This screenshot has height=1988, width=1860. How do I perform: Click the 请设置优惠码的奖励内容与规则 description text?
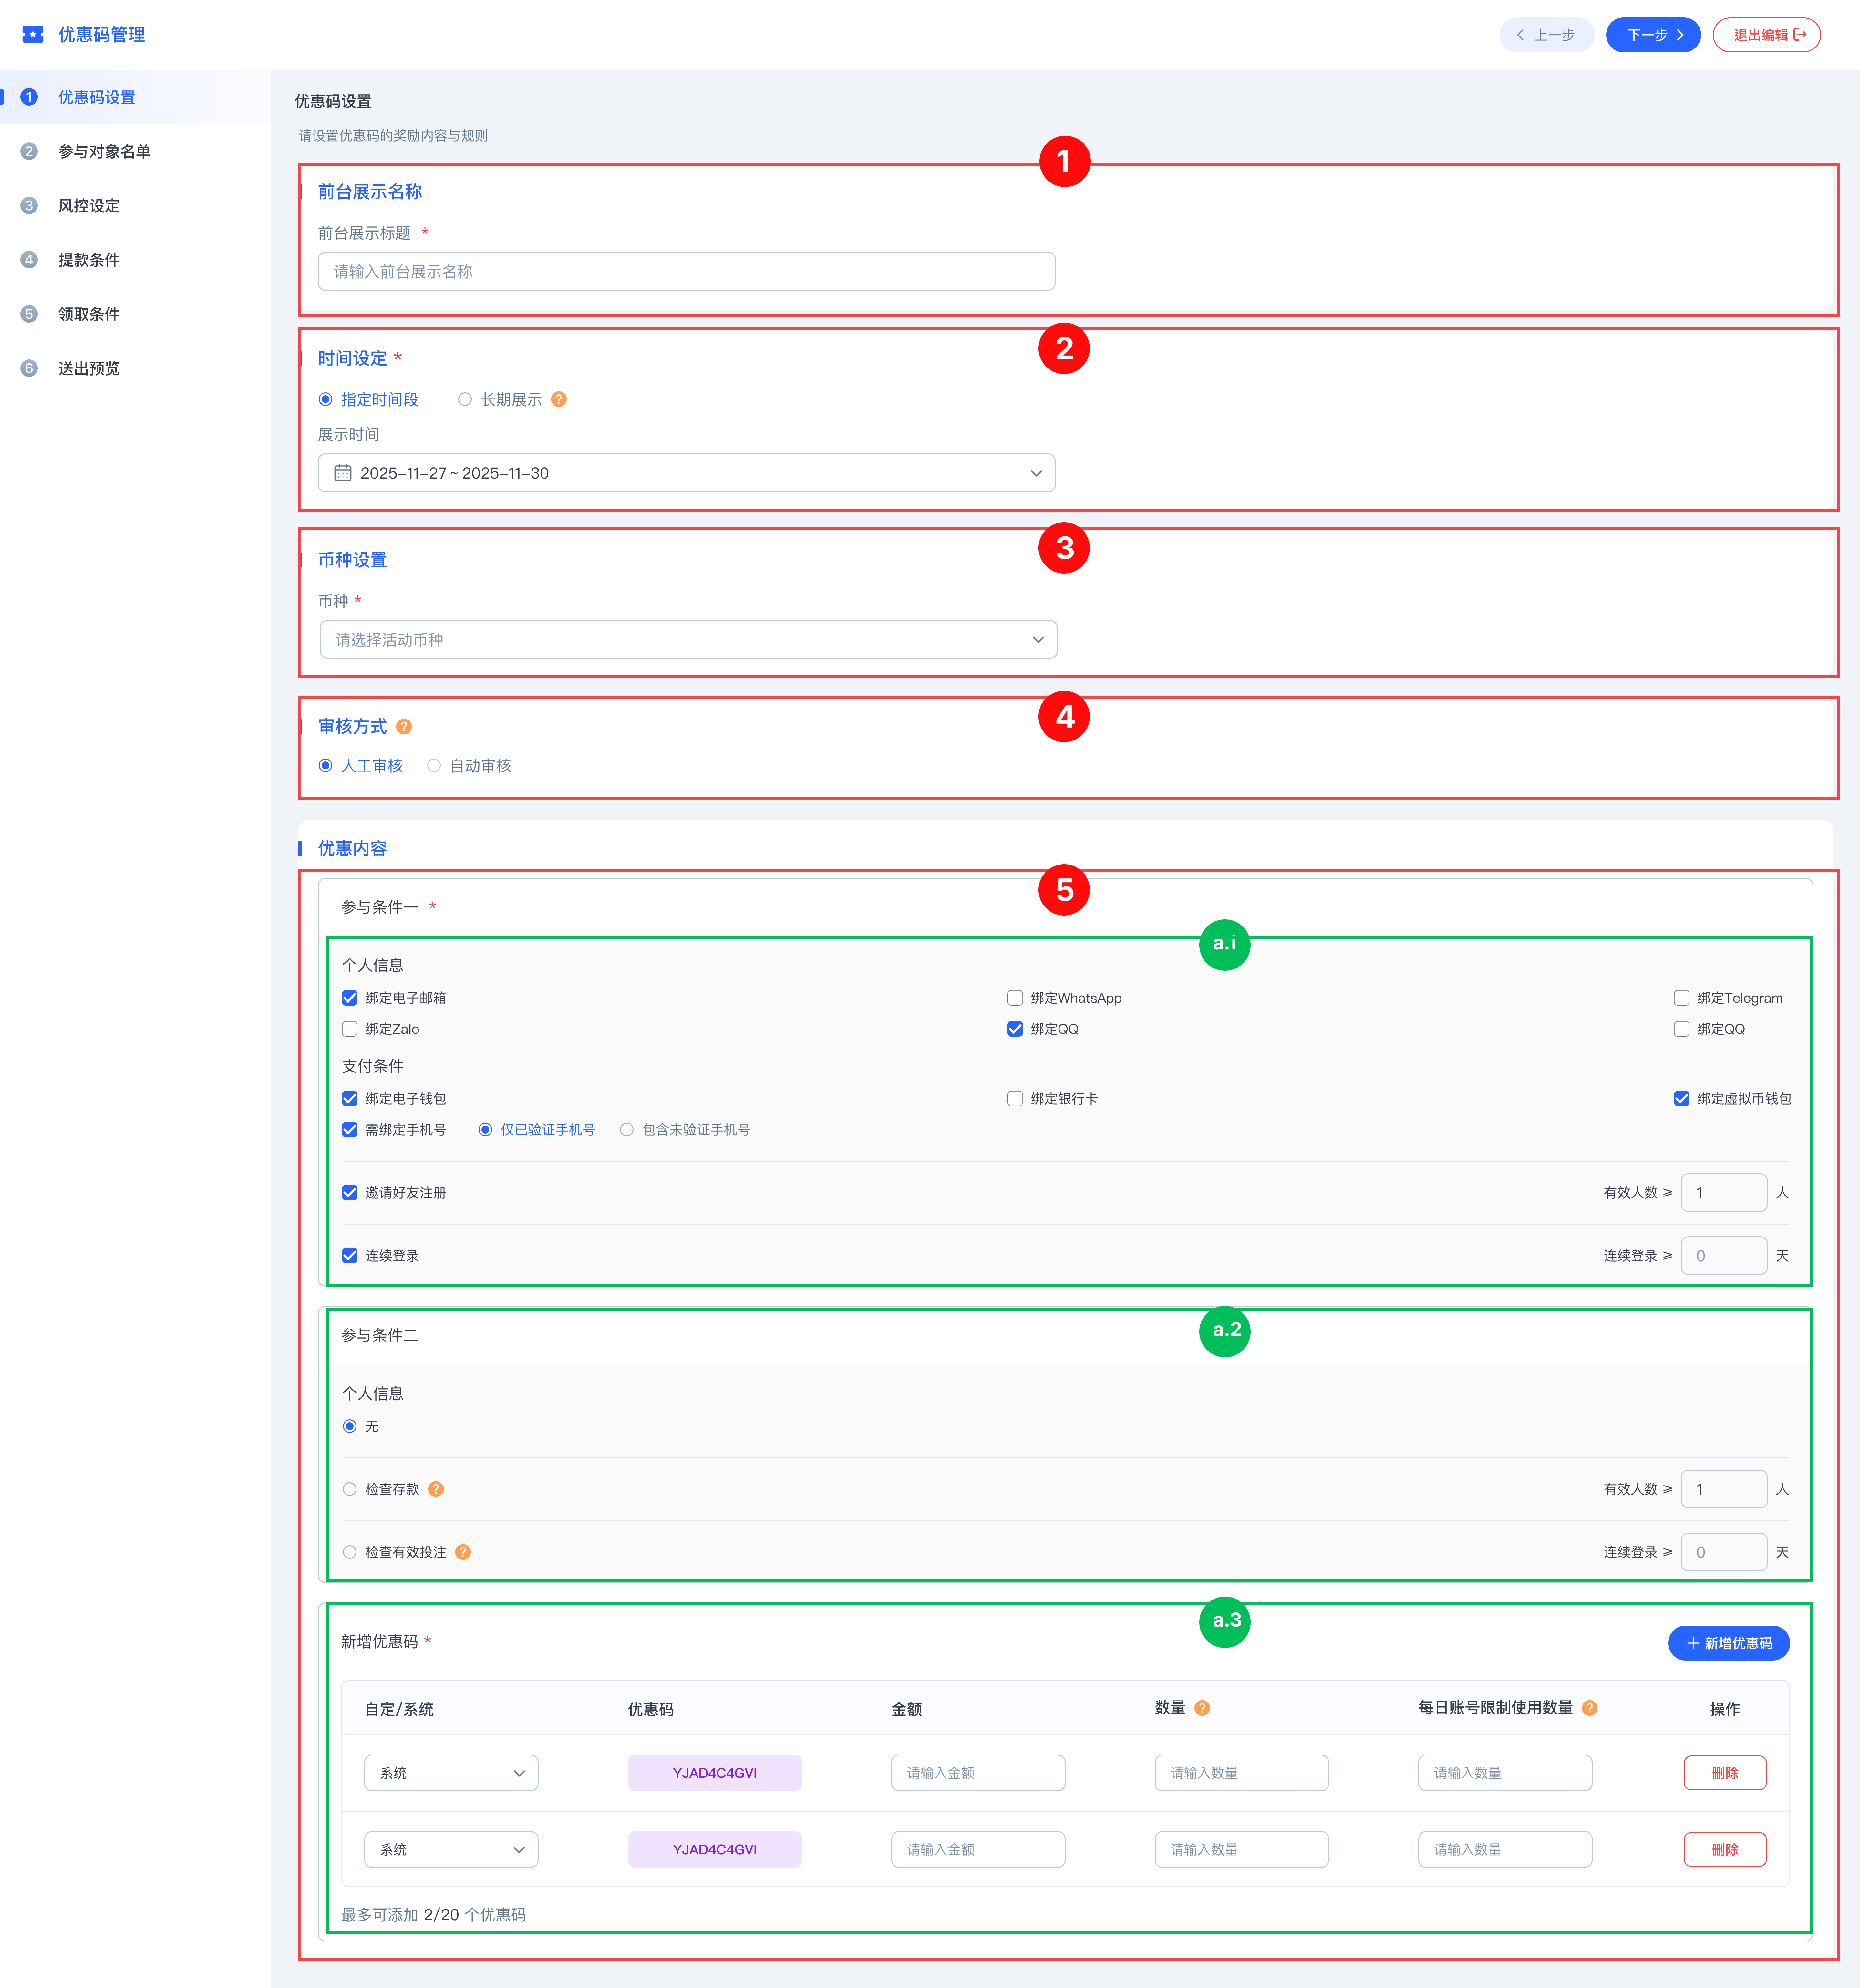(393, 136)
